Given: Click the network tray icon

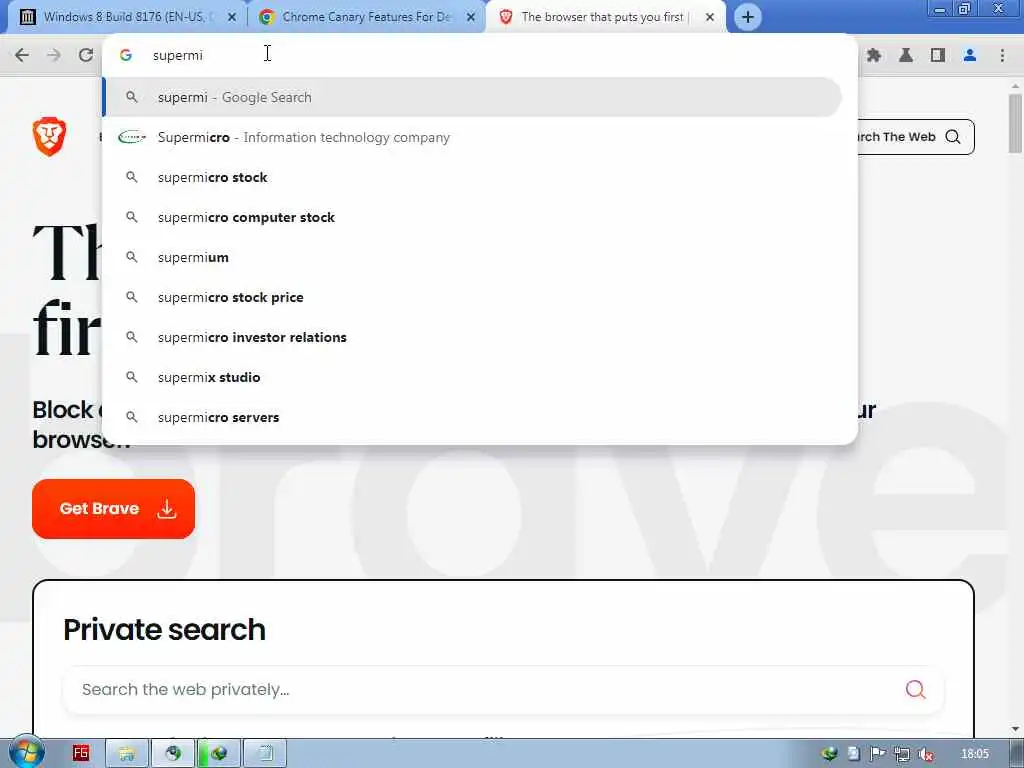Looking at the screenshot, I should point(902,754).
